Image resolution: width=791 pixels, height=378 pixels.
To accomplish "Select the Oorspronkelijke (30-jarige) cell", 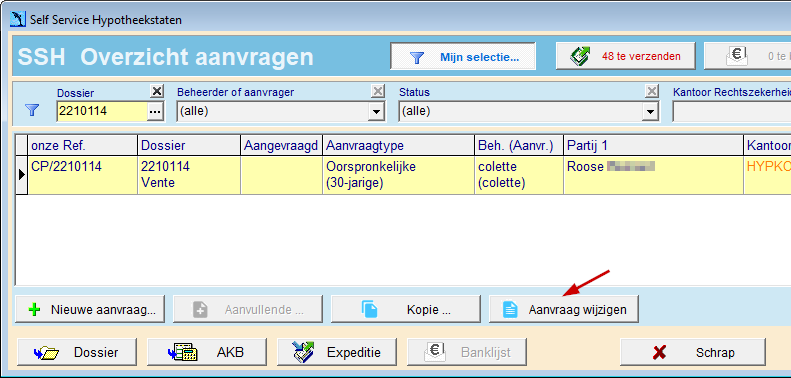I will click(x=399, y=175).
